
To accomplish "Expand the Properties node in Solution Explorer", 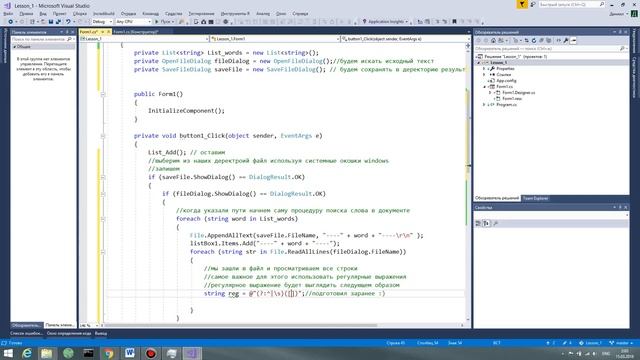I will [484, 69].
